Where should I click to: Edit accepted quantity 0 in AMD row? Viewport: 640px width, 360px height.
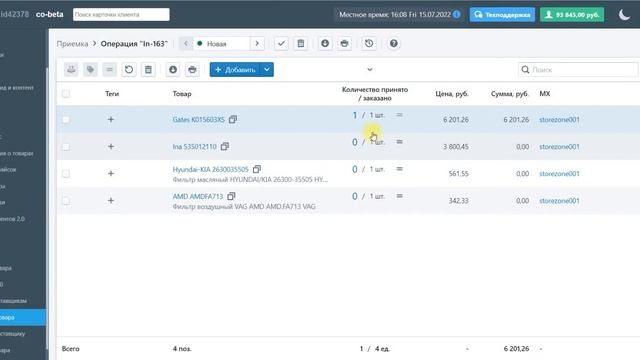(x=355, y=196)
